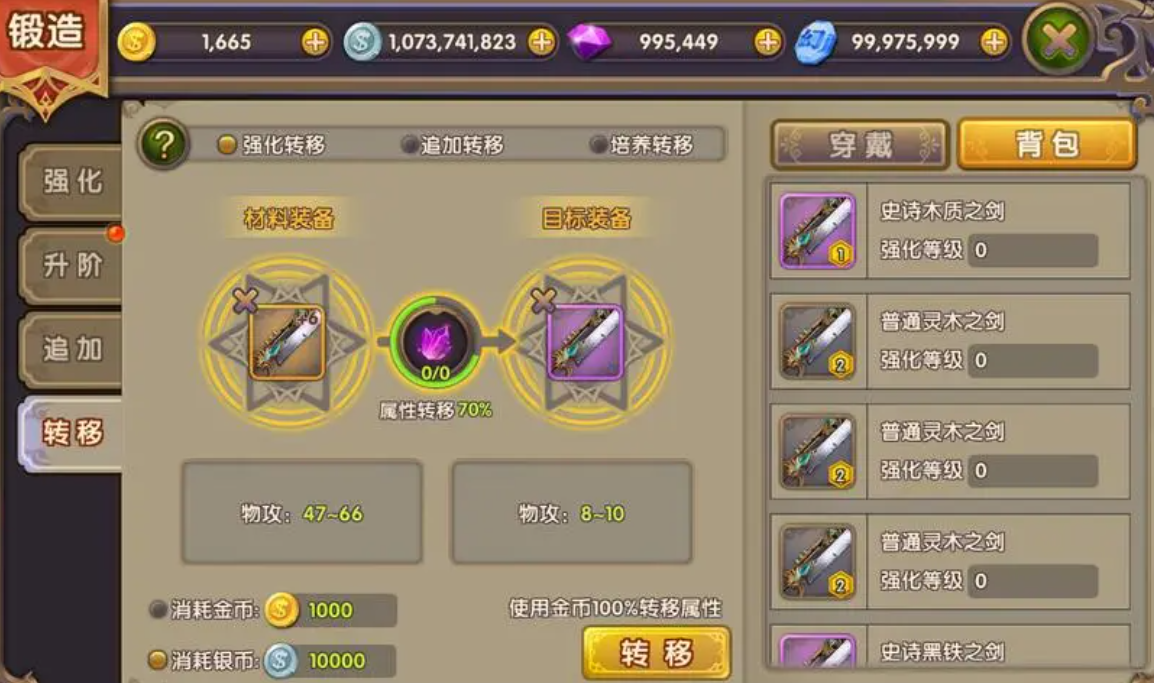The image size is (1154, 683).
Task: Open the 追加 side tab
Action: [x=71, y=350]
